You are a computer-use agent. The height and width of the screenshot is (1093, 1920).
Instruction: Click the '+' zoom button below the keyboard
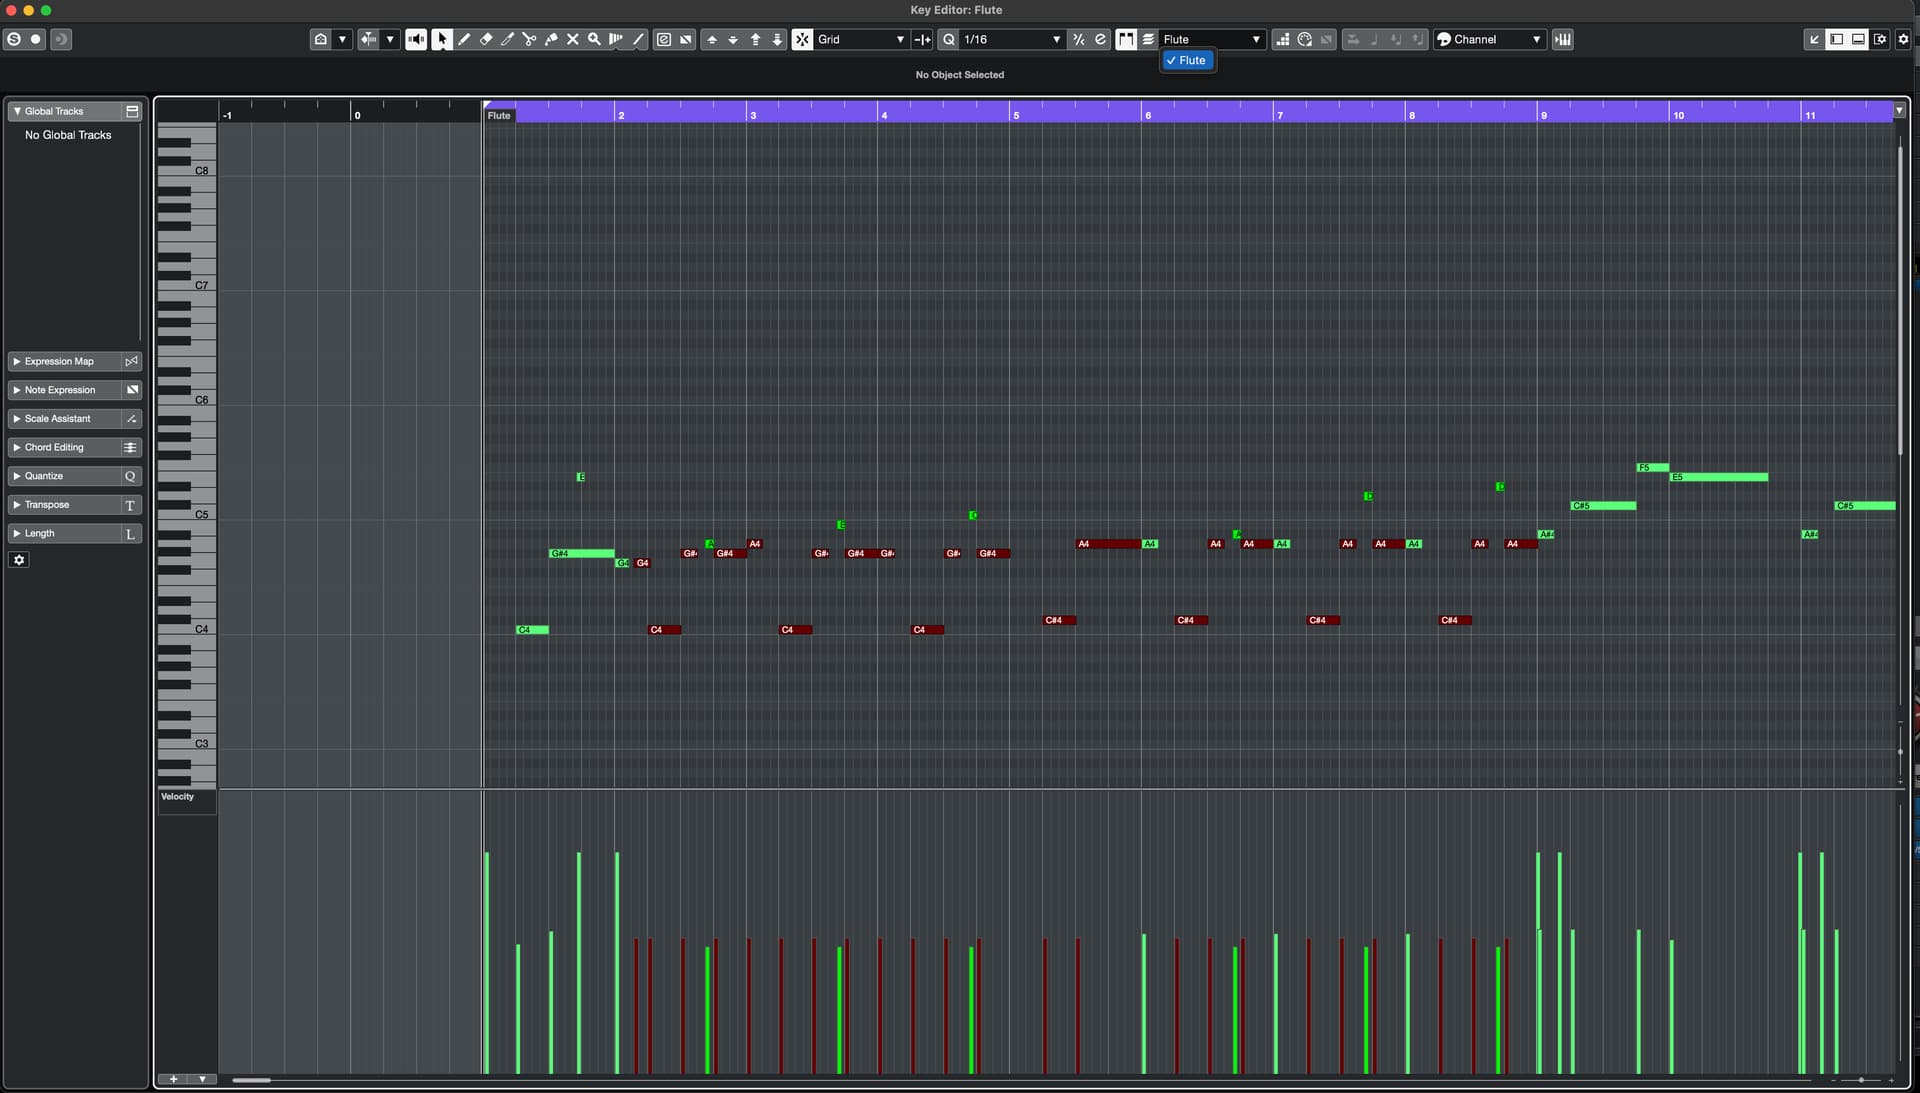(174, 1080)
